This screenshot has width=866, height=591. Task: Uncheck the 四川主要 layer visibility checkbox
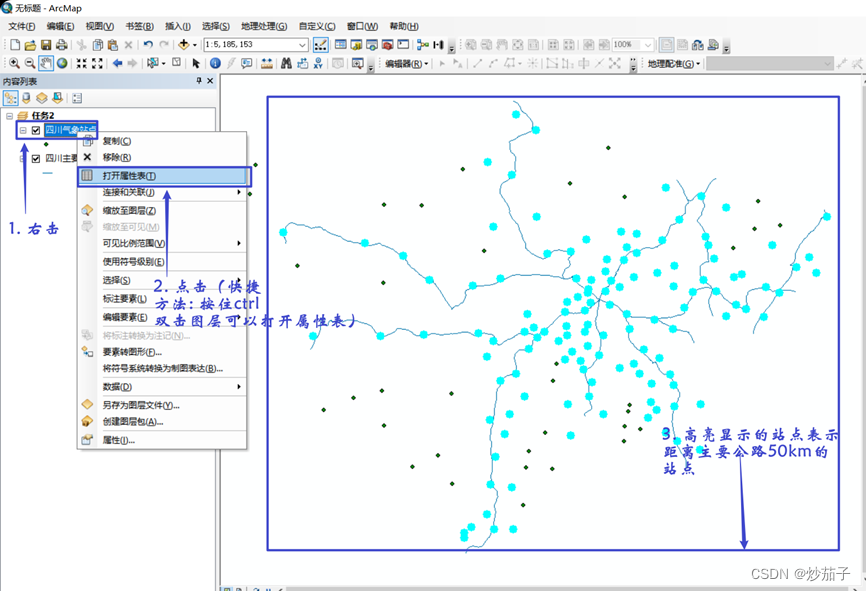pos(36,159)
